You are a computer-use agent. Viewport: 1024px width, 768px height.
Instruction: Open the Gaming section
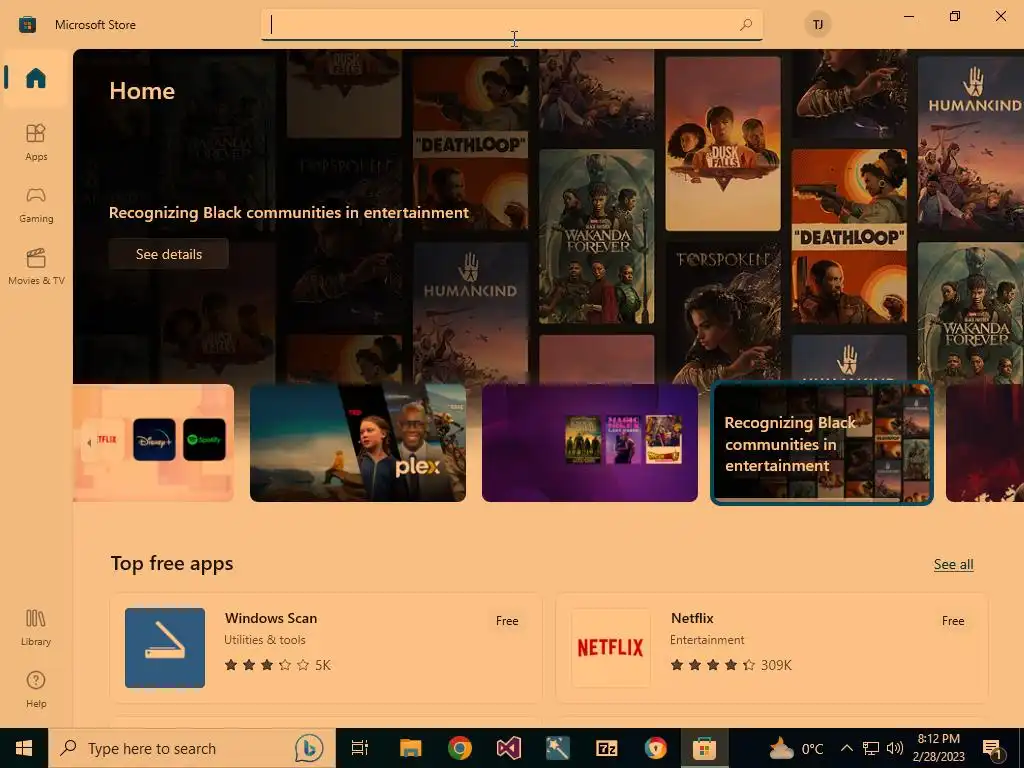pos(36,205)
